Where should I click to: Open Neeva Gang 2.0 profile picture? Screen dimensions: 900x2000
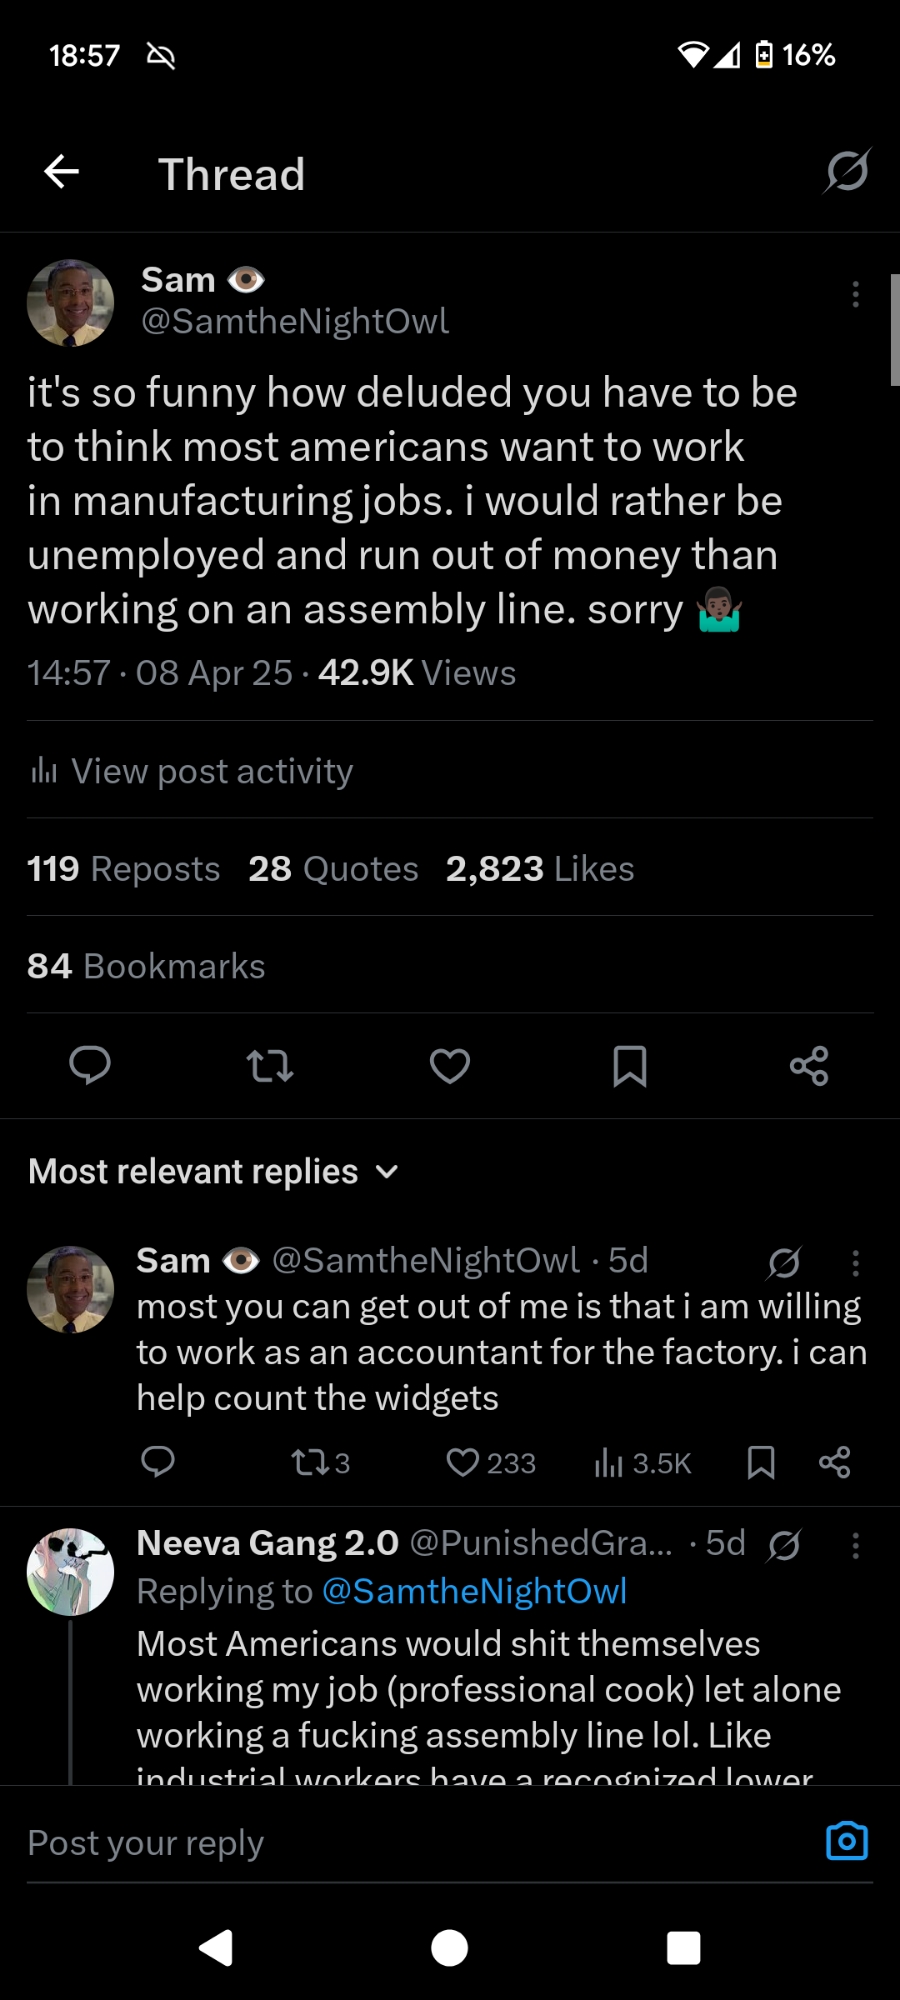(x=70, y=1571)
